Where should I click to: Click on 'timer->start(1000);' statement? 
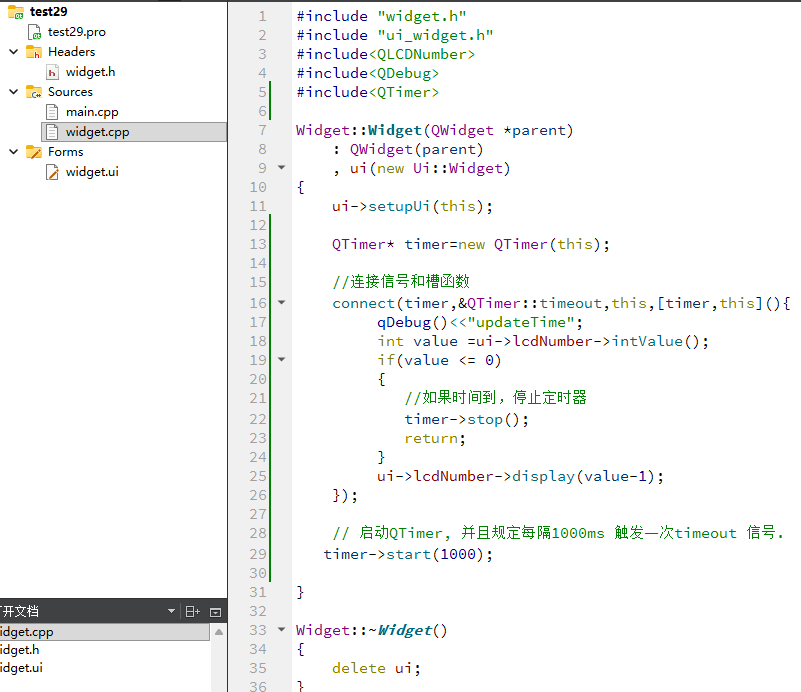pos(408,554)
